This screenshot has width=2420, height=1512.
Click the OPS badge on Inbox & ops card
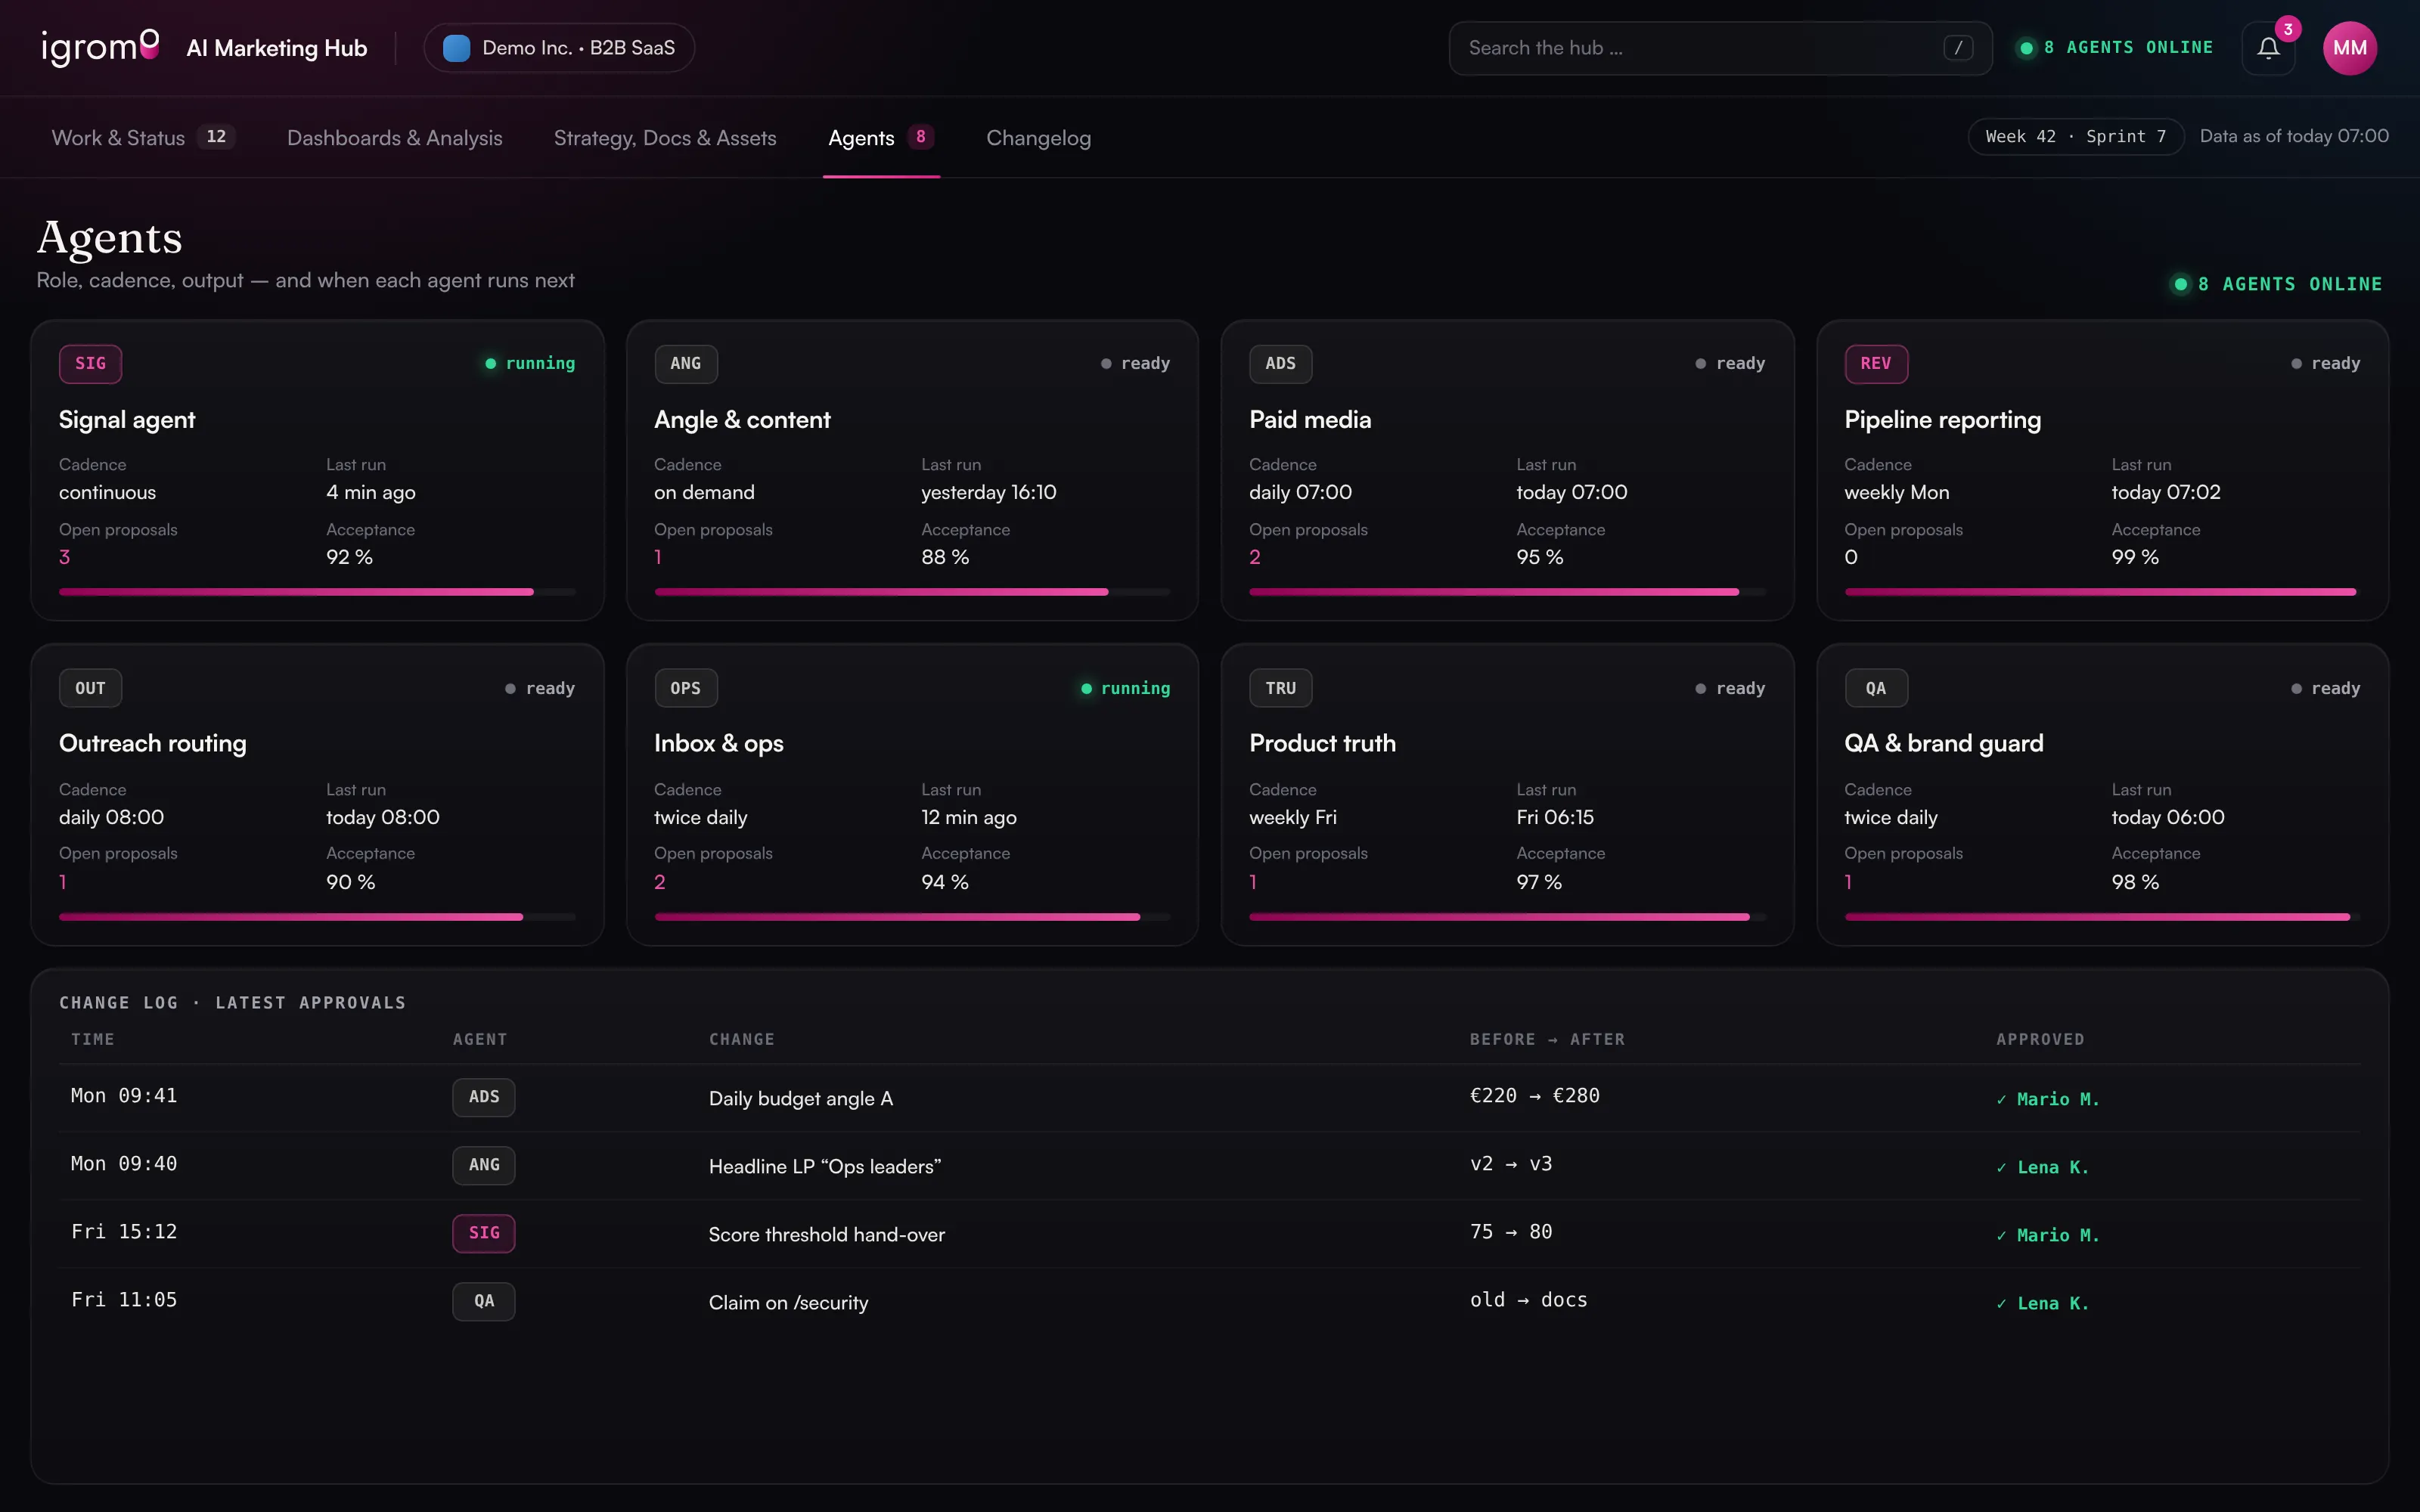tap(685, 688)
